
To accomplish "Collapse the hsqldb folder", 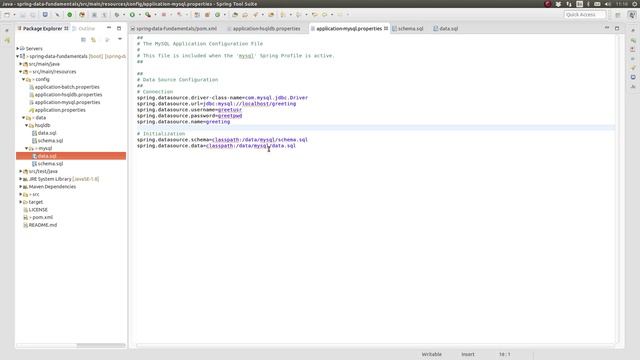I will [x=27, y=125].
